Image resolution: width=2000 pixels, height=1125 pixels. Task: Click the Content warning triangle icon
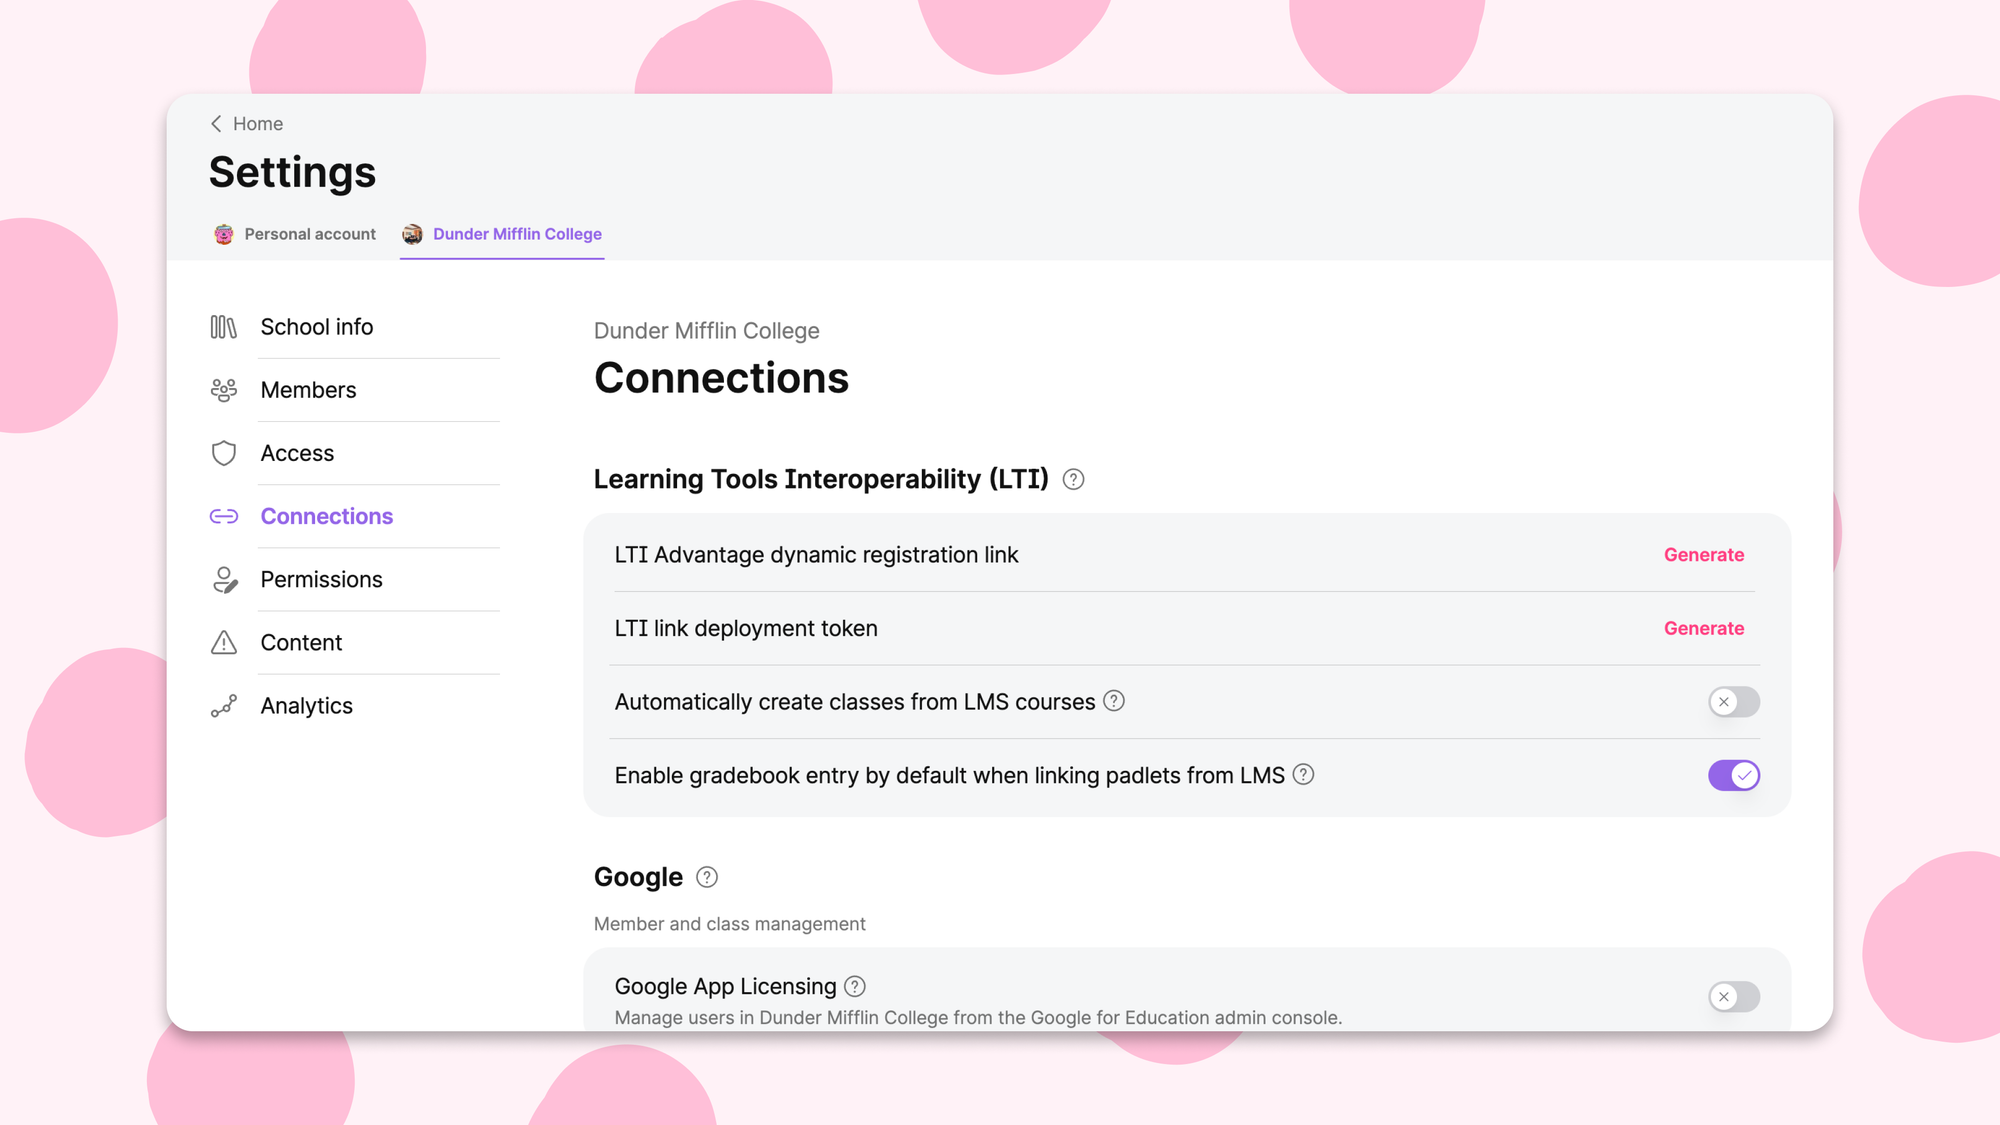(x=223, y=642)
